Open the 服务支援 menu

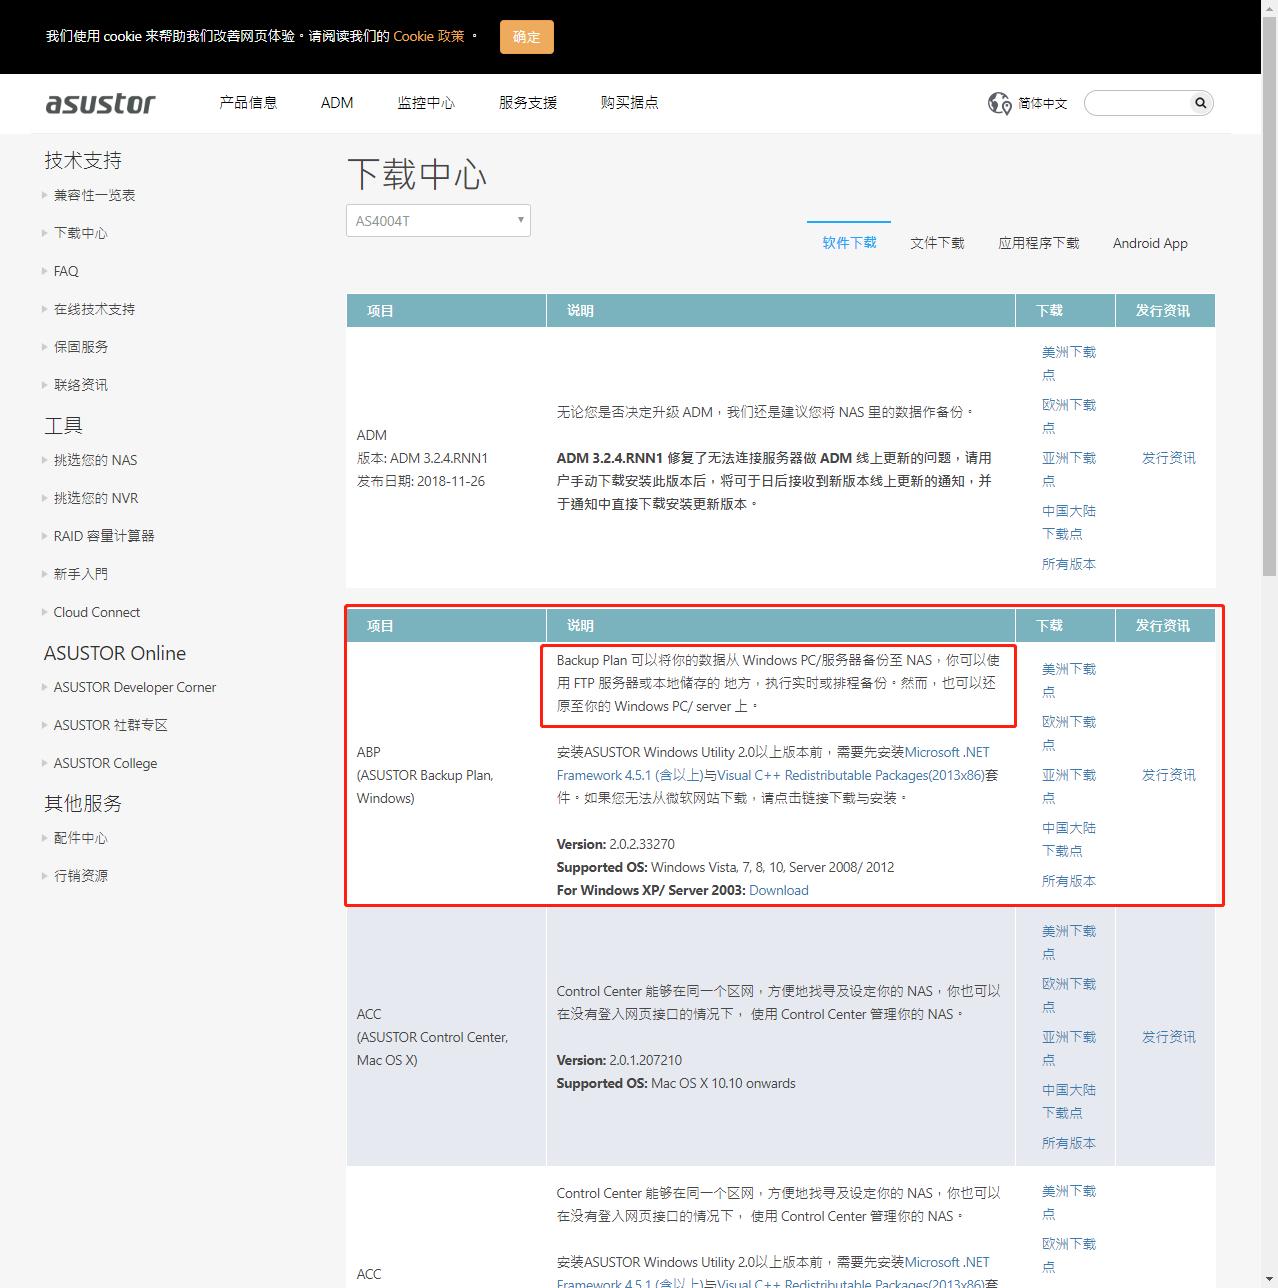click(x=527, y=102)
